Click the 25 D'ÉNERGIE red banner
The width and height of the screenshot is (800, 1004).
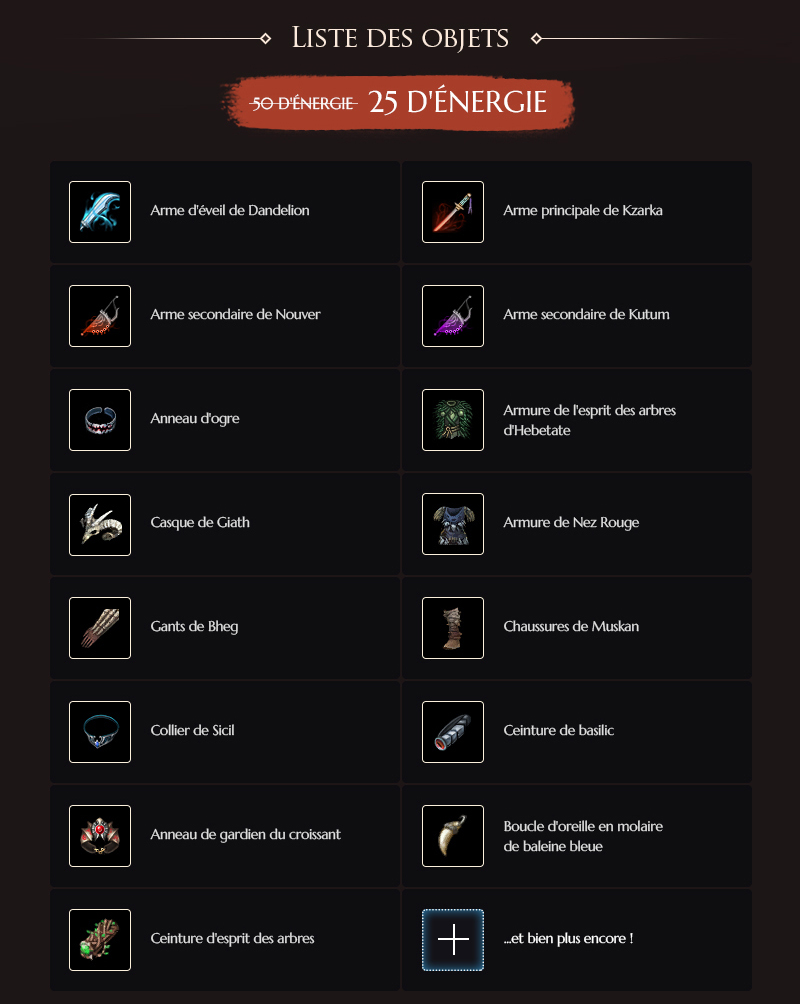(x=397, y=103)
